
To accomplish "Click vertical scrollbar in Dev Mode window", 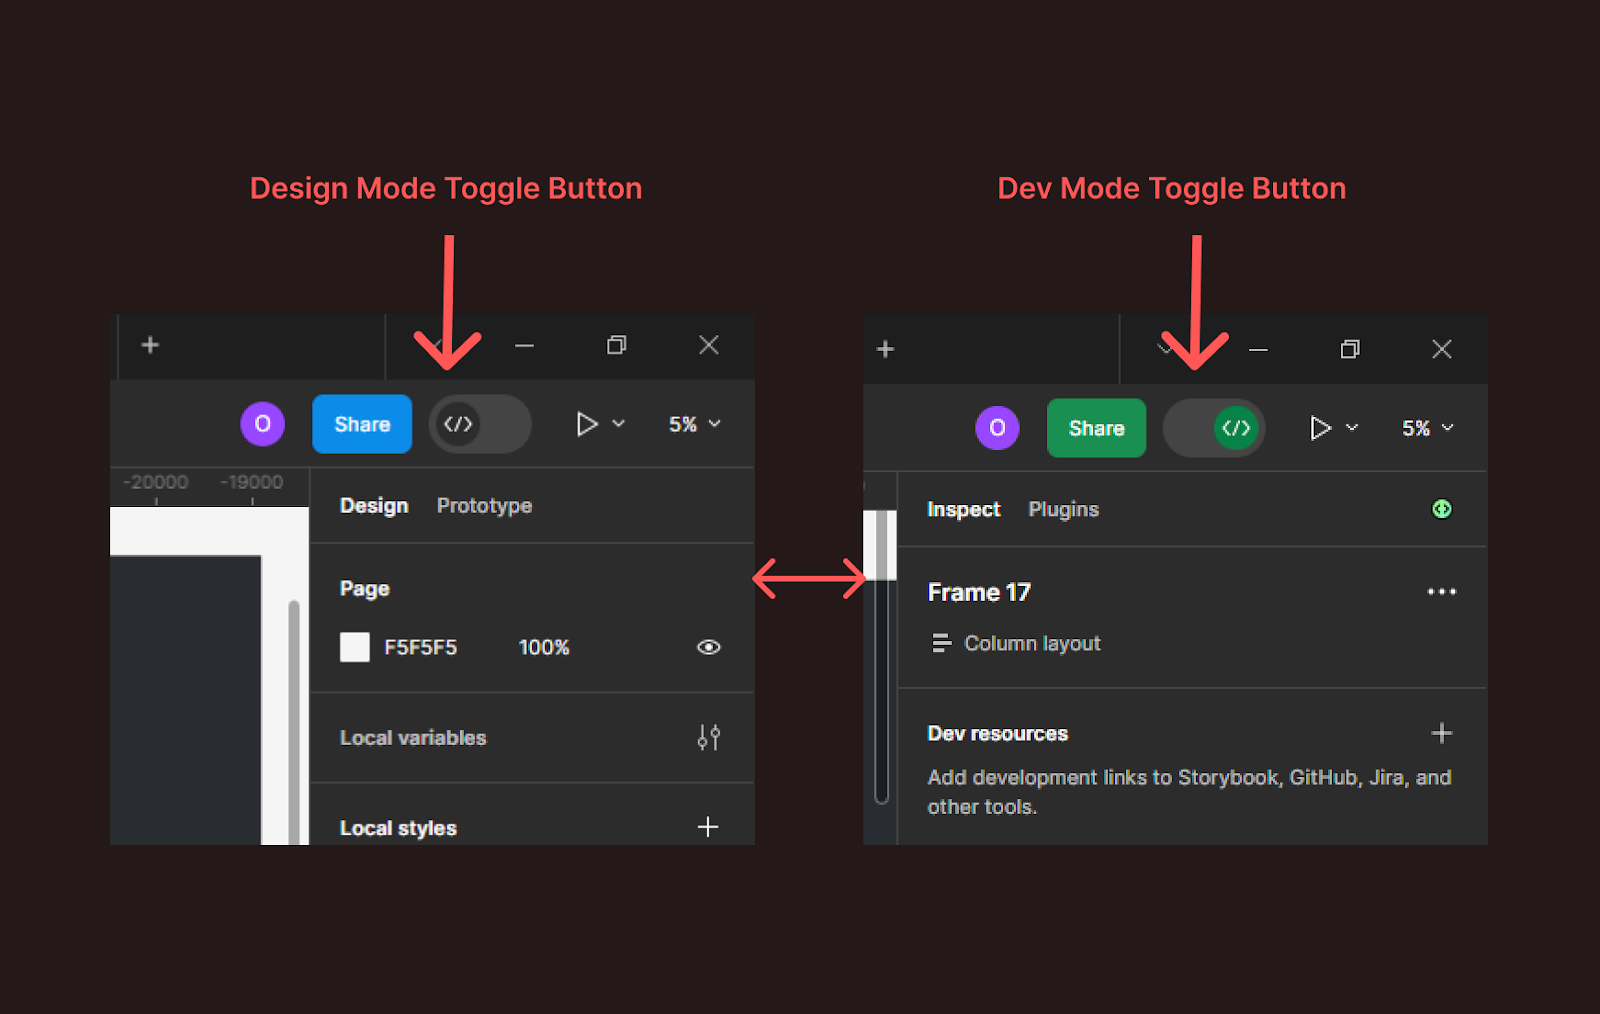I will [881, 690].
